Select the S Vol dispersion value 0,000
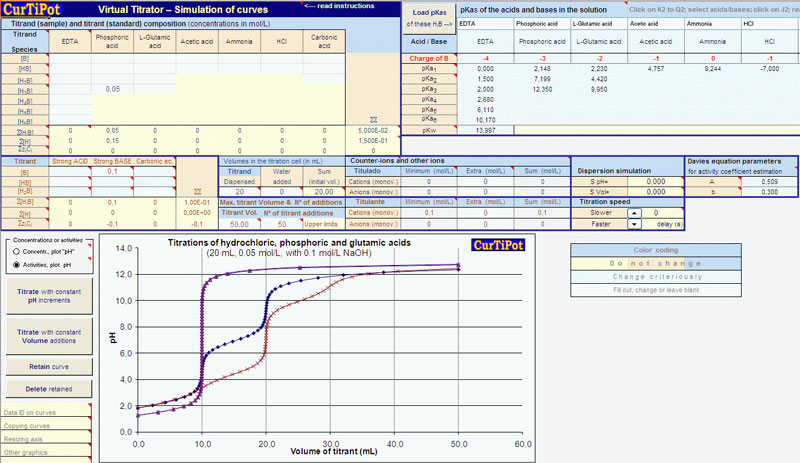The image size is (800, 463). 656,192
